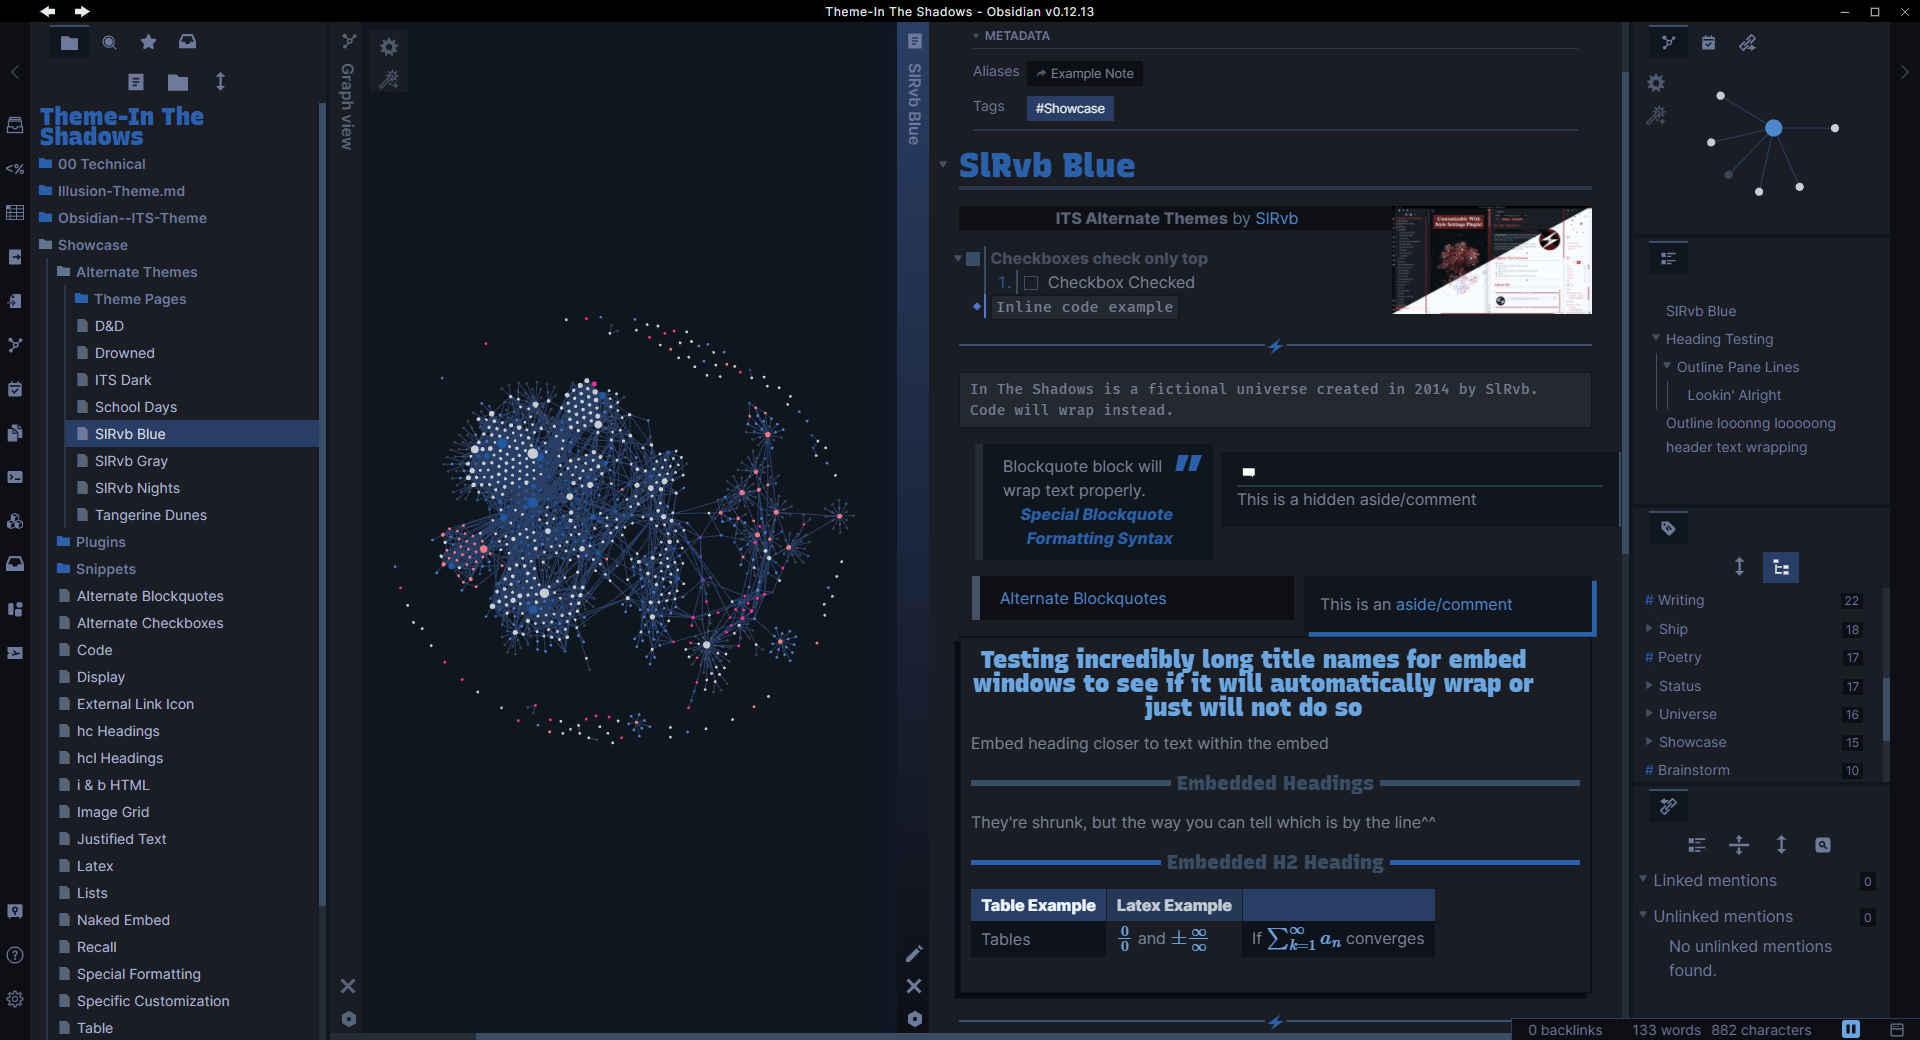Open the search tab in left sidebar
The image size is (1920, 1040).
[109, 42]
